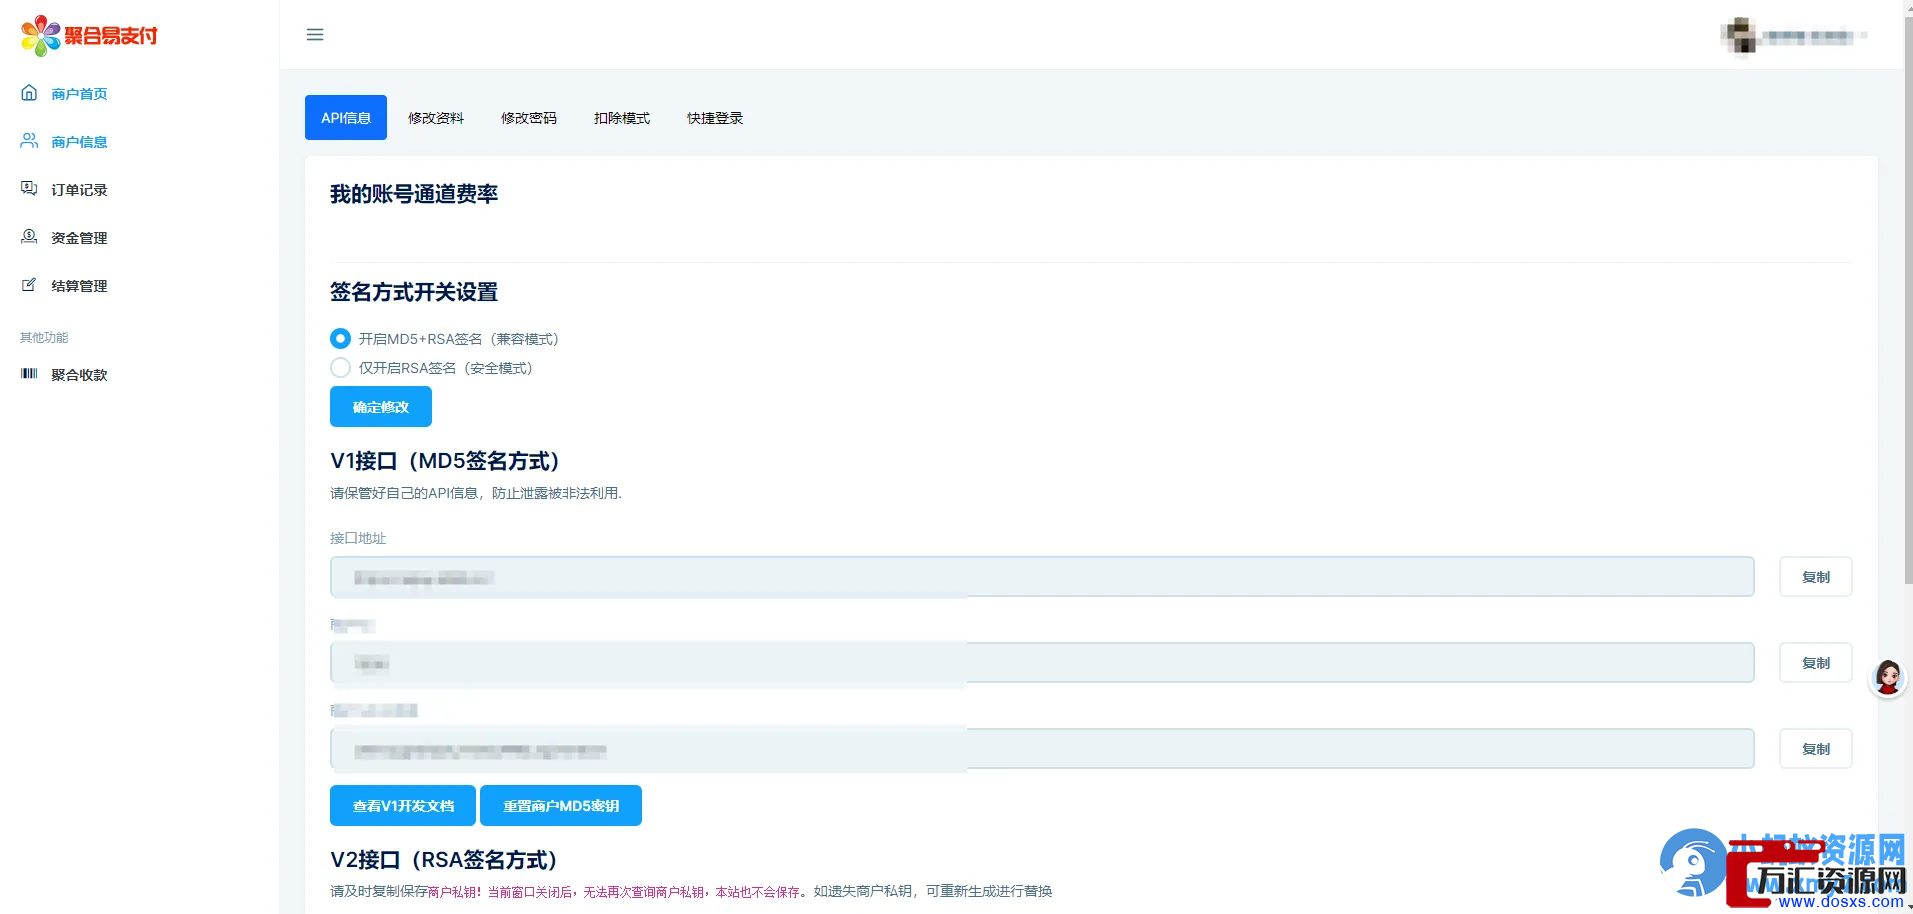Open the 扣除模式 tab
Image resolution: width=1913 pixels, height=914 pixels.
tap(622, 118)
